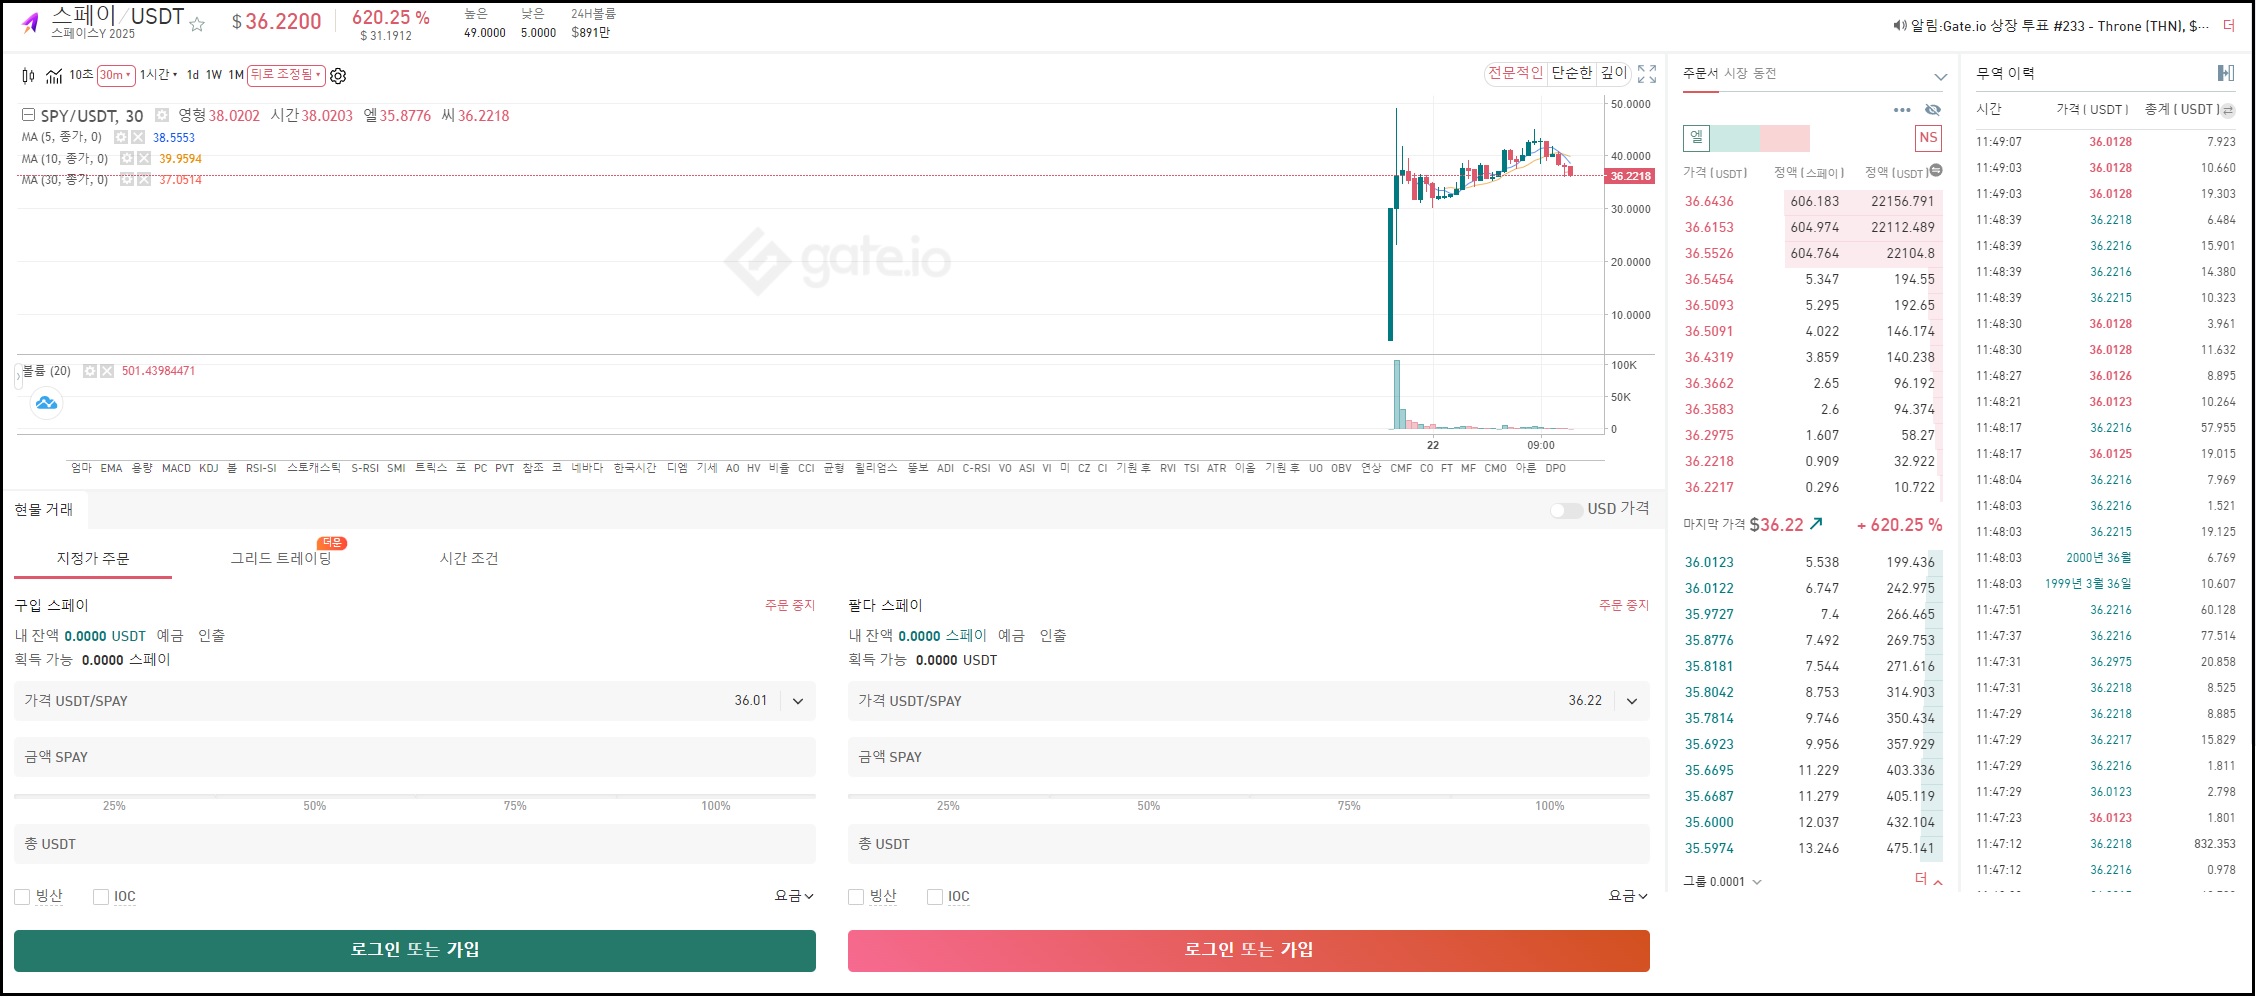Open settings for MA (5, 종가, 0)

click(x=121, y=137)
